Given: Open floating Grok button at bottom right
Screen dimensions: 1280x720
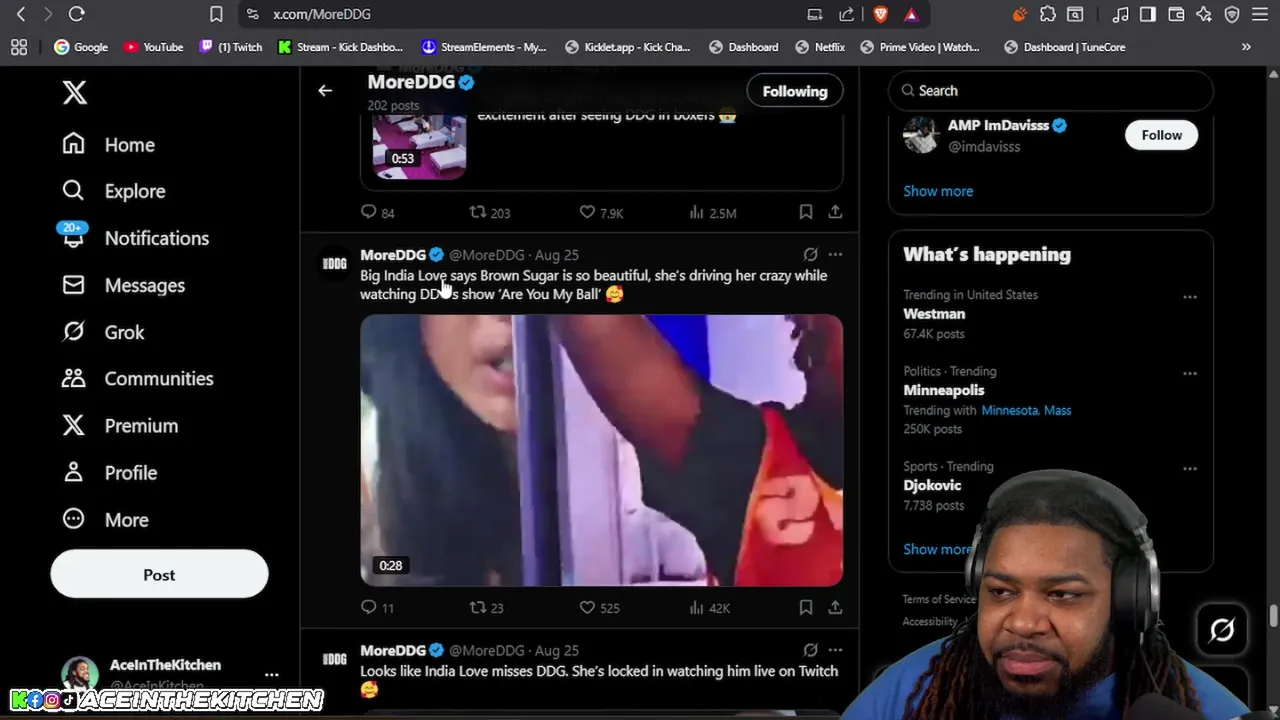Looking at the screenshot, I should tap(1222, 630).
